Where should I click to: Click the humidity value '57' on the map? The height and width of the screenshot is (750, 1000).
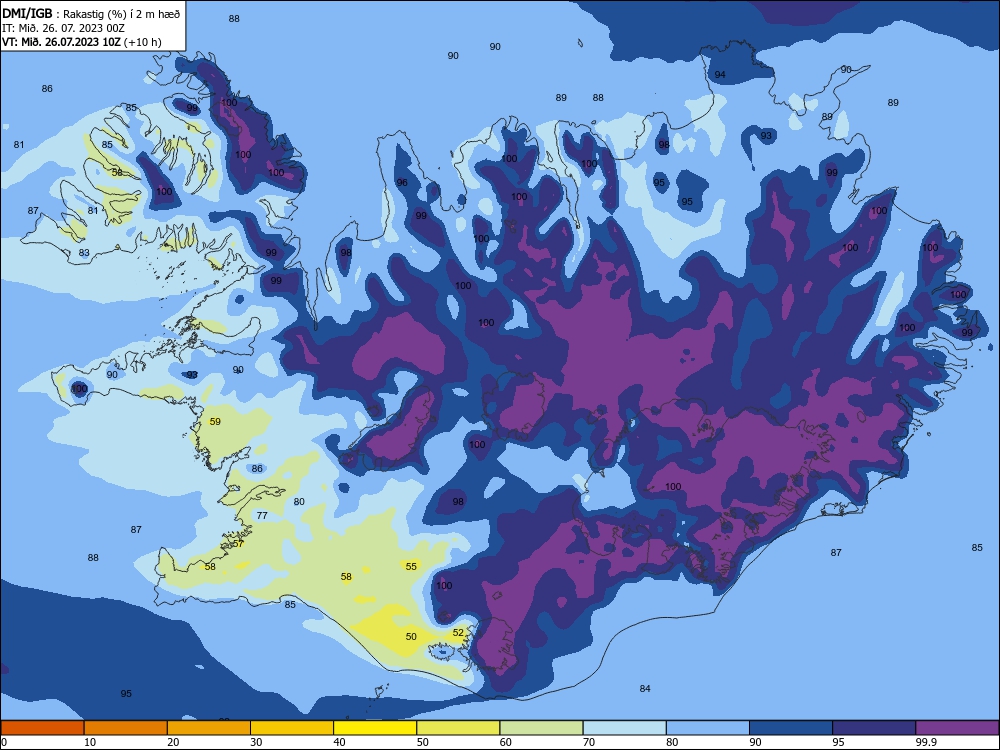tap(238, 543)
